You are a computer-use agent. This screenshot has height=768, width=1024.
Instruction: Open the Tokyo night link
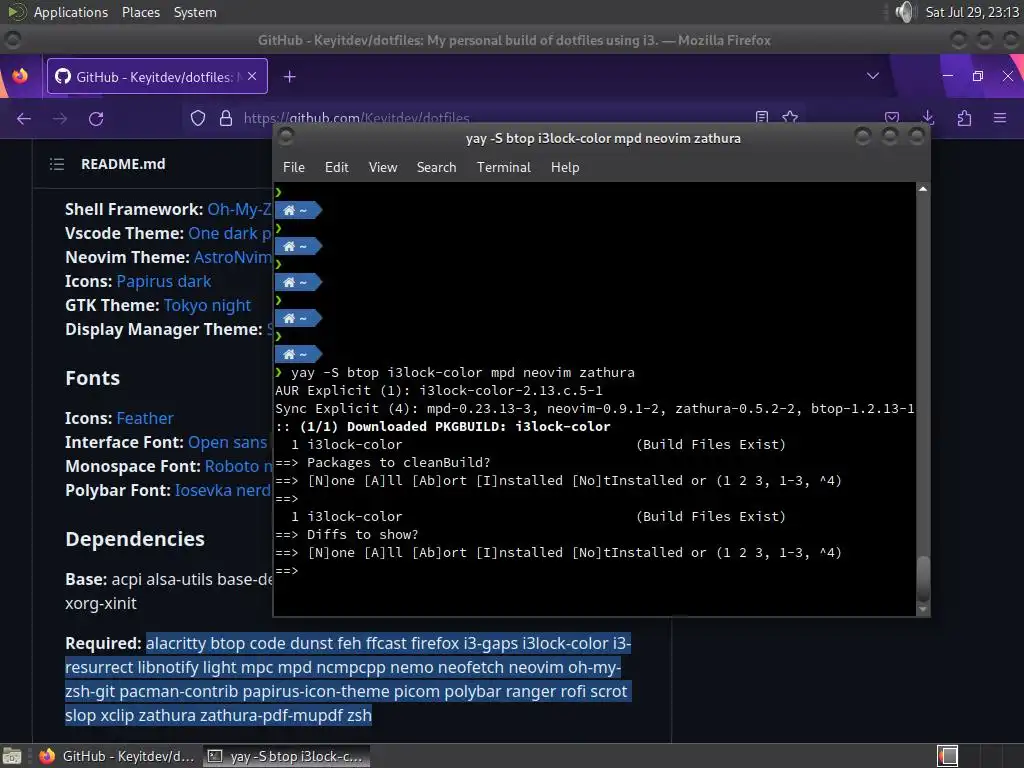pyautogui.click(x=207, y=306)
